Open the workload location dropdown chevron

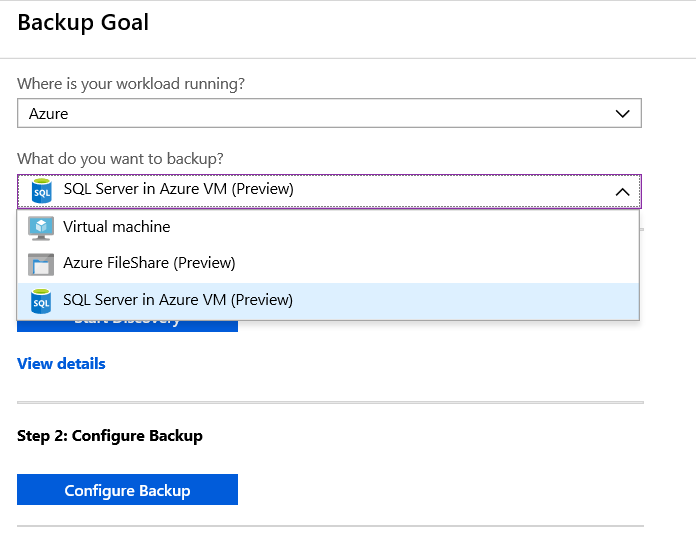[622, 114]
